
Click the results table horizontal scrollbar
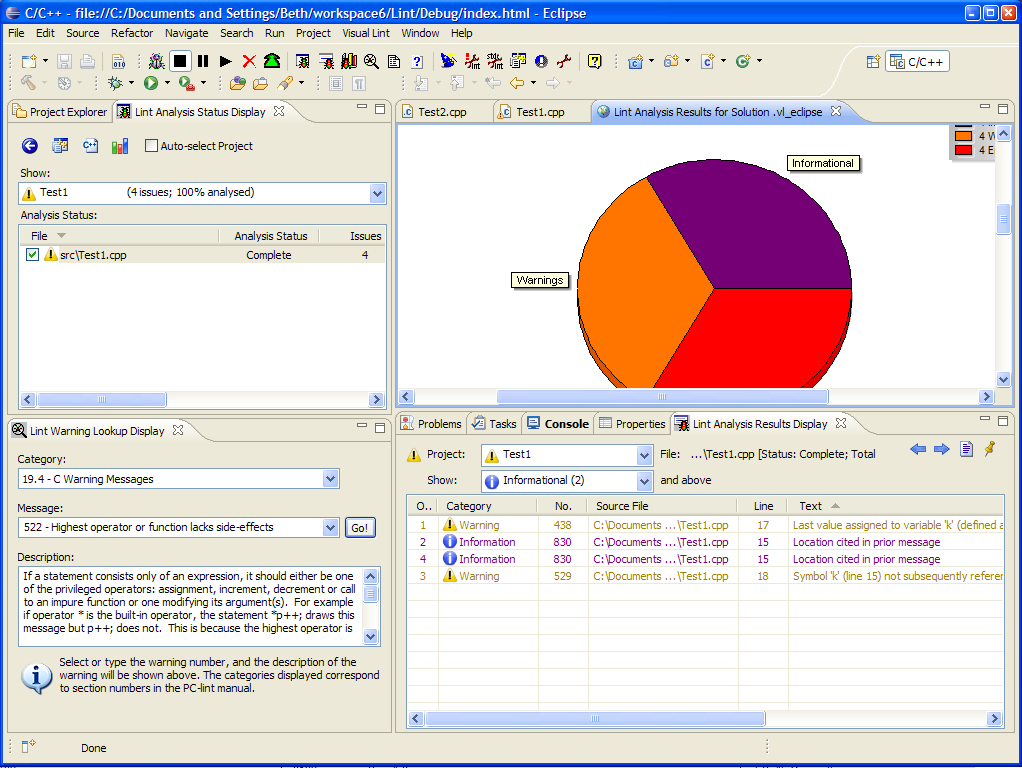(x=595, y=718)
